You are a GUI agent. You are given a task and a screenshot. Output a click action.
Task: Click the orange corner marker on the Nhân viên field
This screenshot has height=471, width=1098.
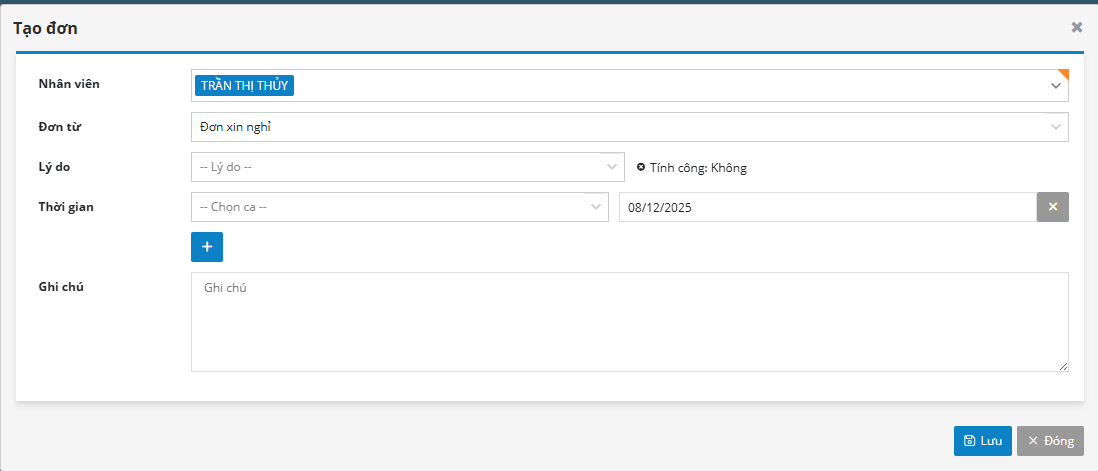pyautogui.click(x=1064, y=73)
